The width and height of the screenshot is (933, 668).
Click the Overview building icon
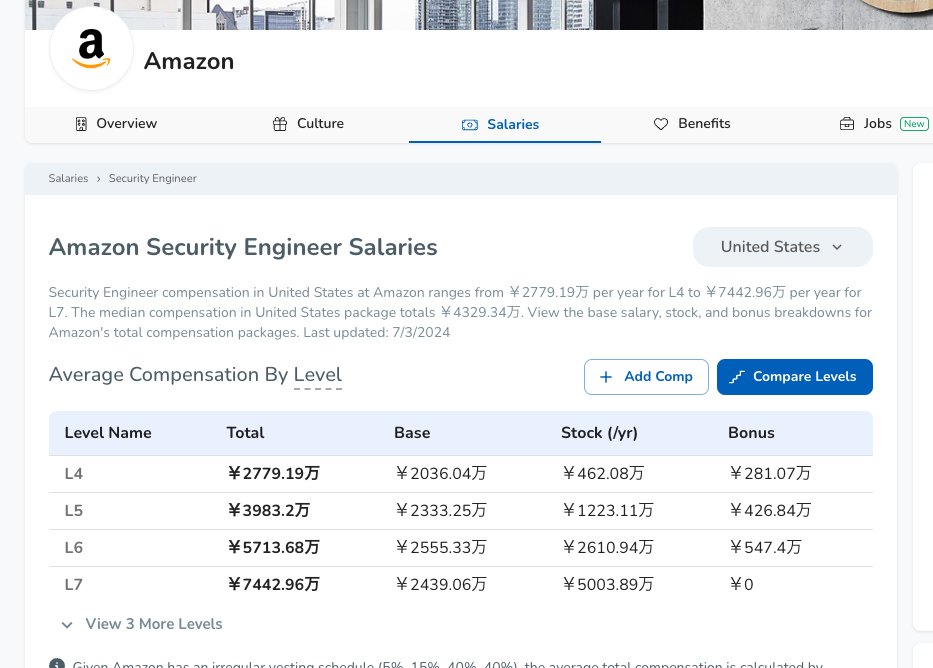[82, 124]
